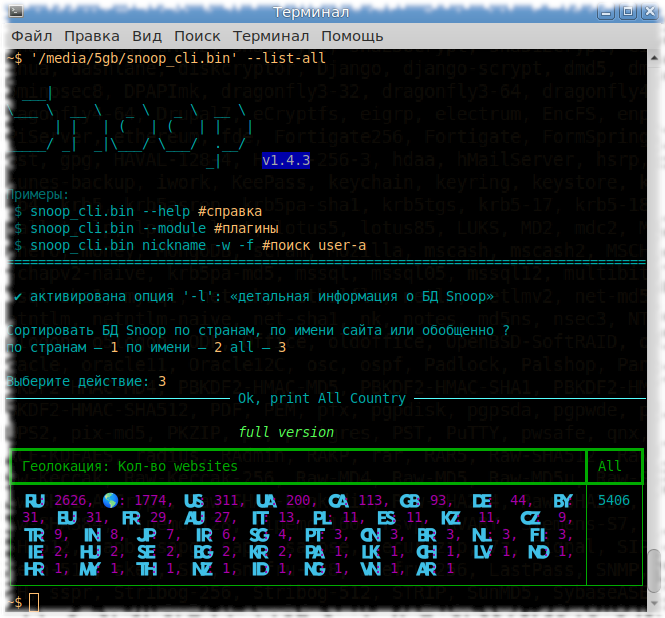
Task: Close the Терминал window
Action: coord(650,12)
